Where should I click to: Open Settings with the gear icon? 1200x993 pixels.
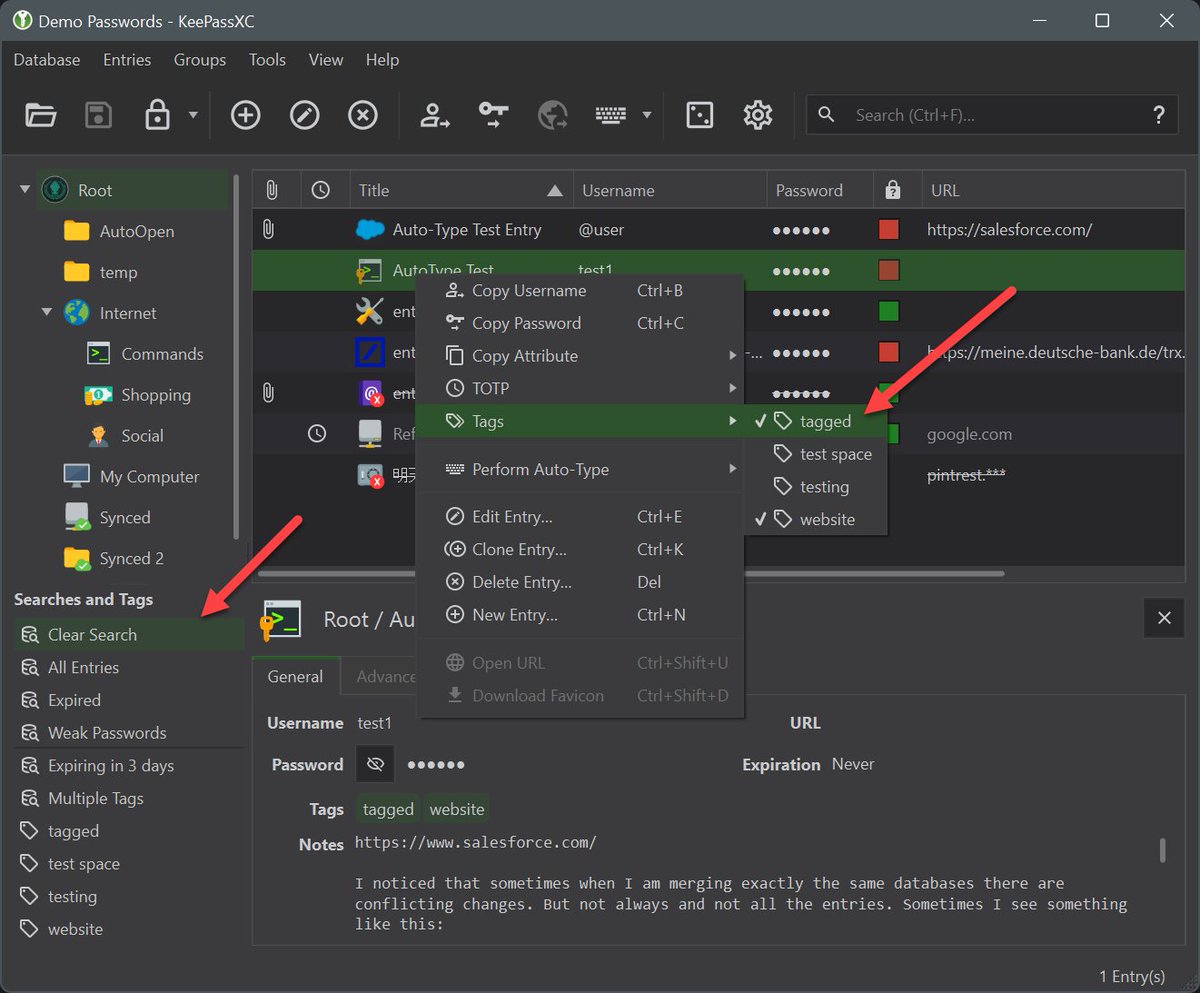(x=758, y=115)
